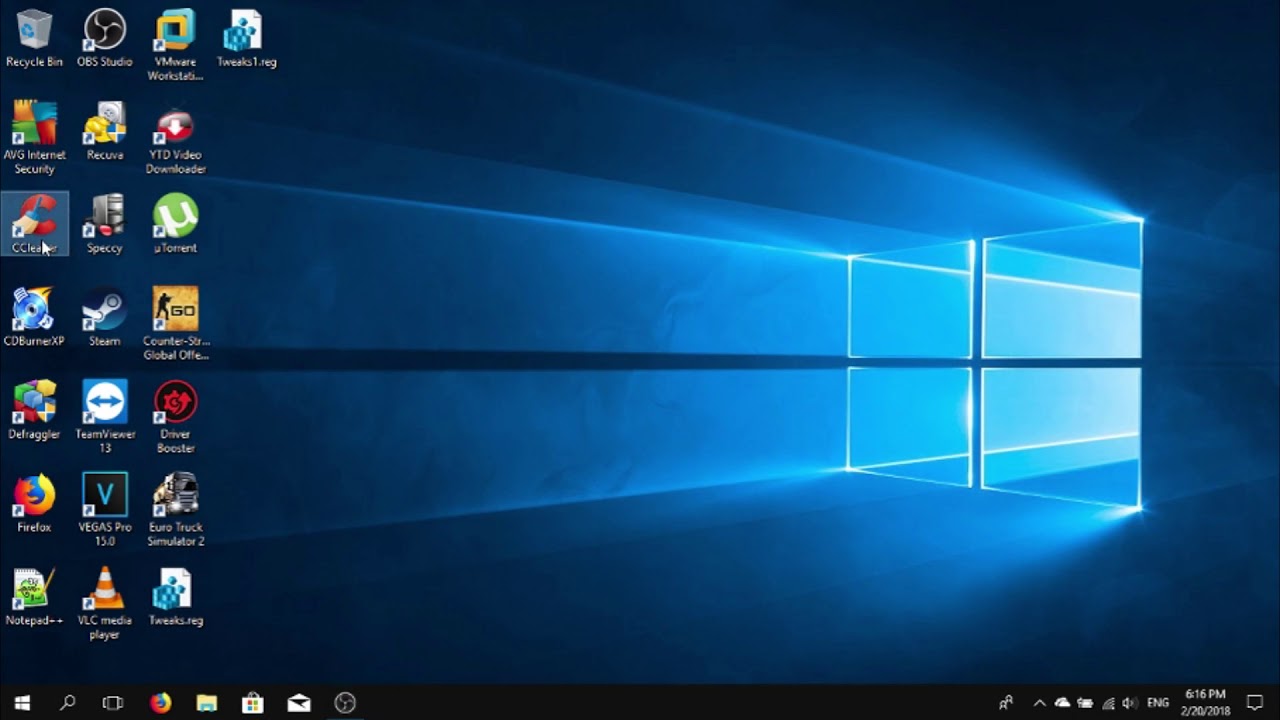Select the Tweaks.reg file

click(x=175, y=596)
